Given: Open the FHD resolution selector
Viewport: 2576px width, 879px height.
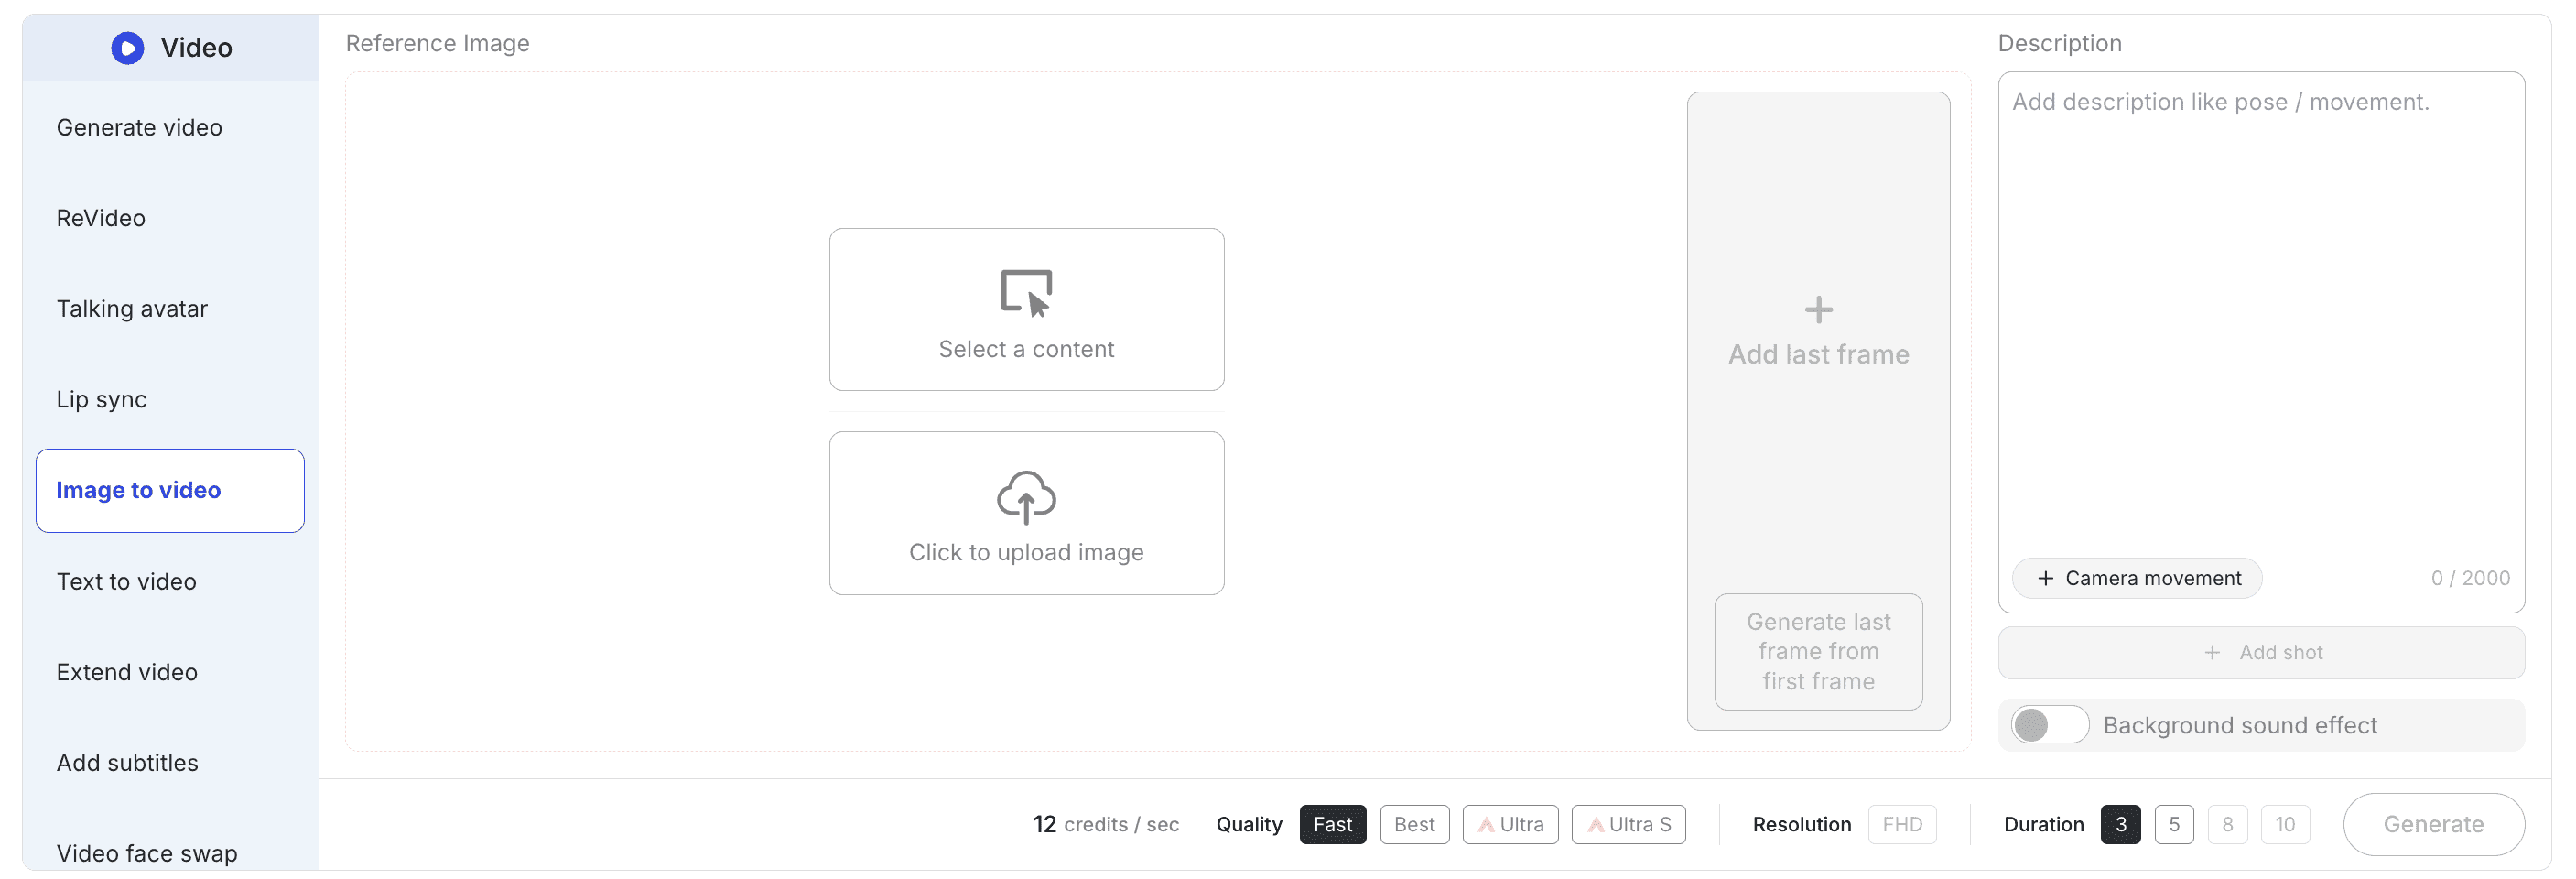Looking at the screenshot, I should coord(1902,824).
